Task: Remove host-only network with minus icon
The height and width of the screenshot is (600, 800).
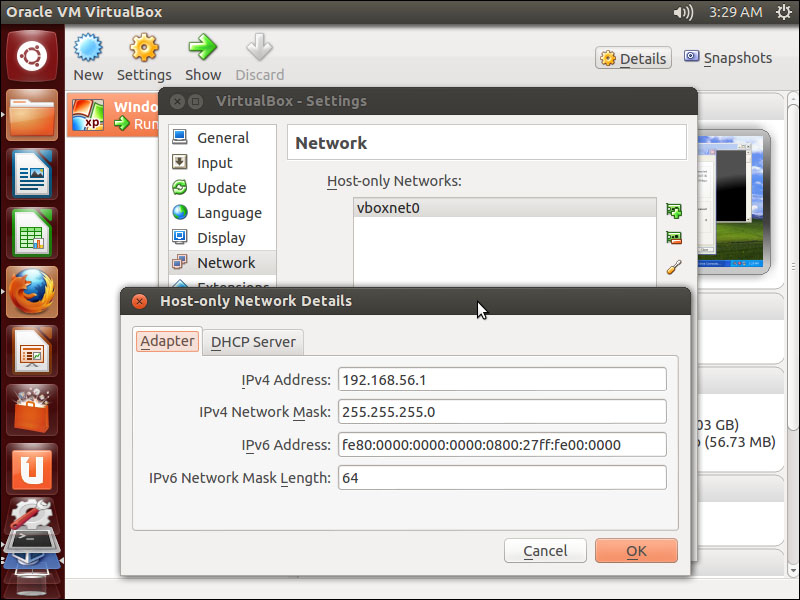Action: tap(674, 238)
